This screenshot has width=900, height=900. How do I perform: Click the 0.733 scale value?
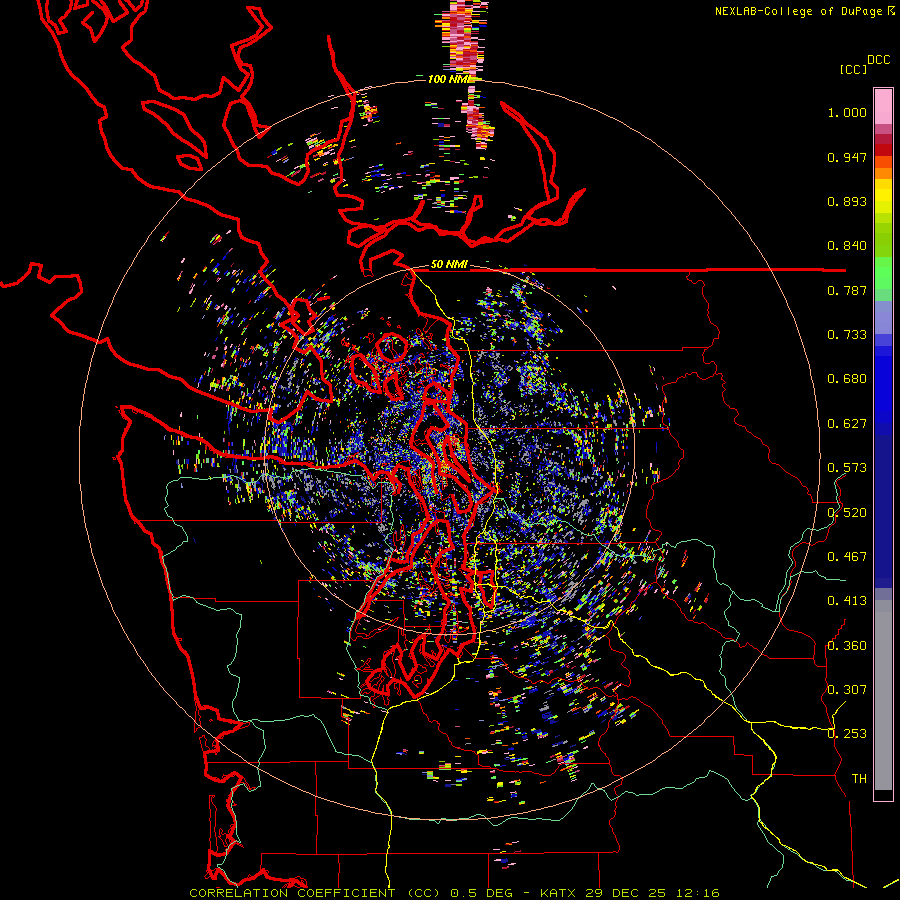pyautogui.click(x=847, y=335)
